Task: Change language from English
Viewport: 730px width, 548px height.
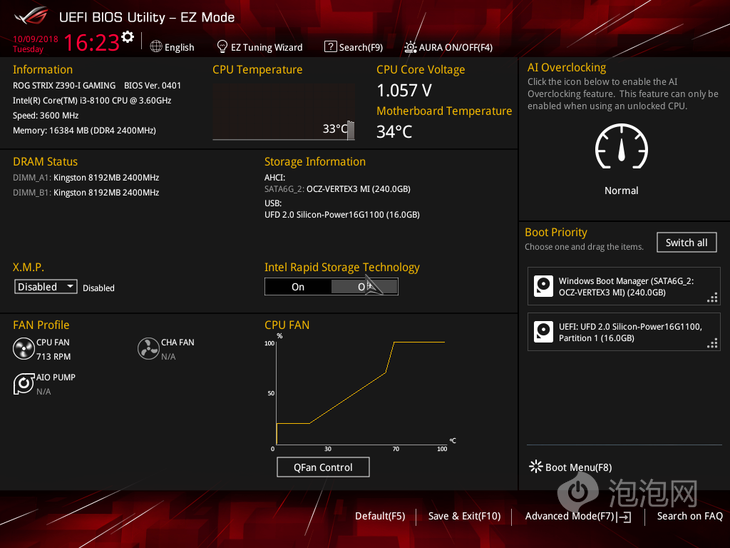Action: point(172,47)
